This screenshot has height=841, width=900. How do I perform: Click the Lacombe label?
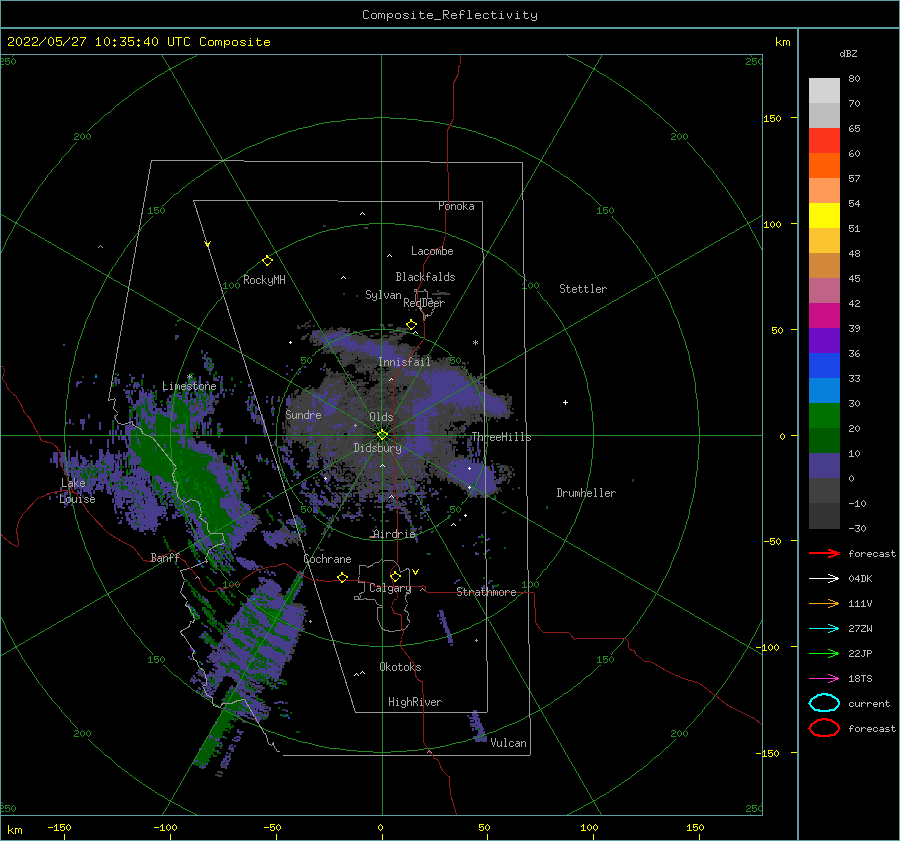pyautogui.click(x=432, y=251)
